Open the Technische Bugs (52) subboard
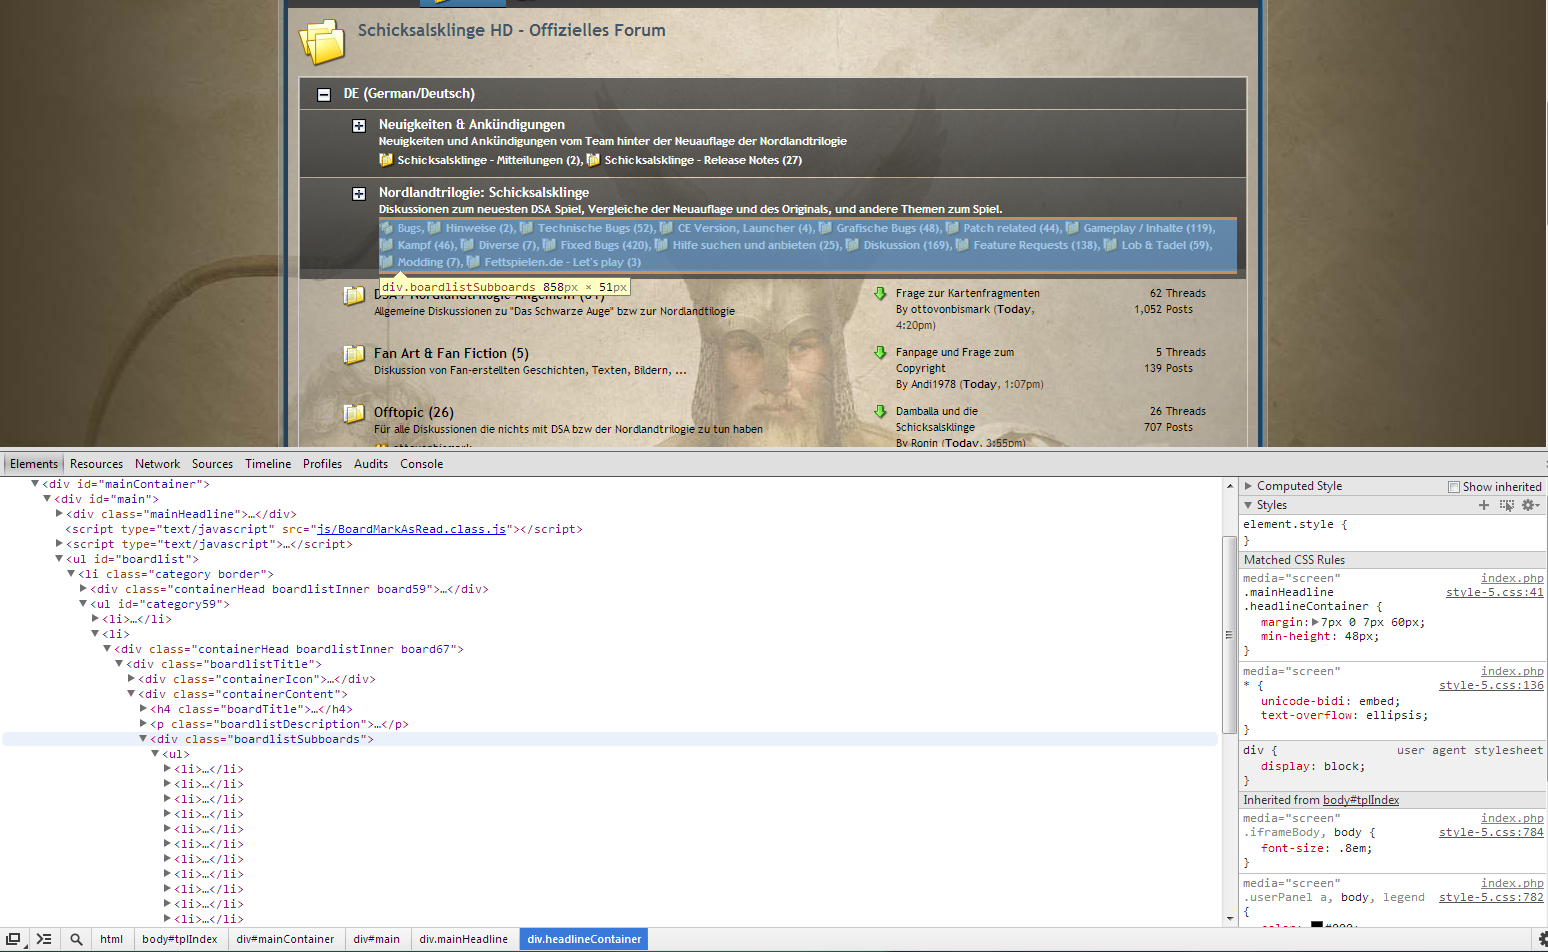The height and width of the screenshot is (952, 1548). coord(595,228)
